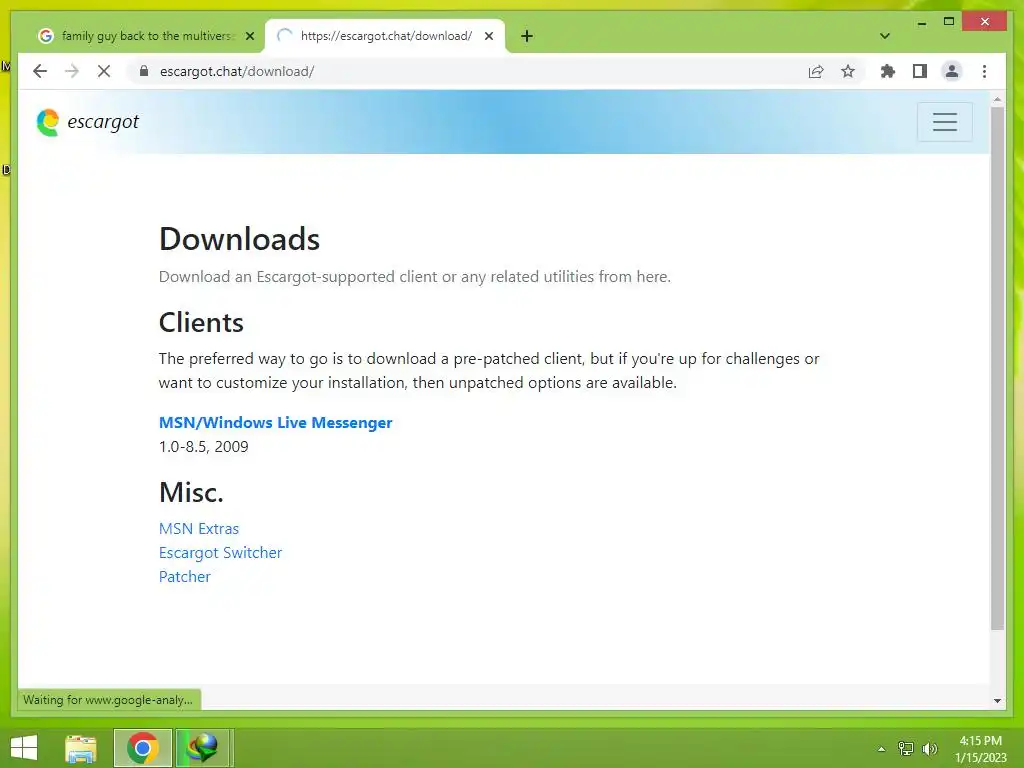Stop loading the page
Screen dimensions: 1024x768
(104, 71)
